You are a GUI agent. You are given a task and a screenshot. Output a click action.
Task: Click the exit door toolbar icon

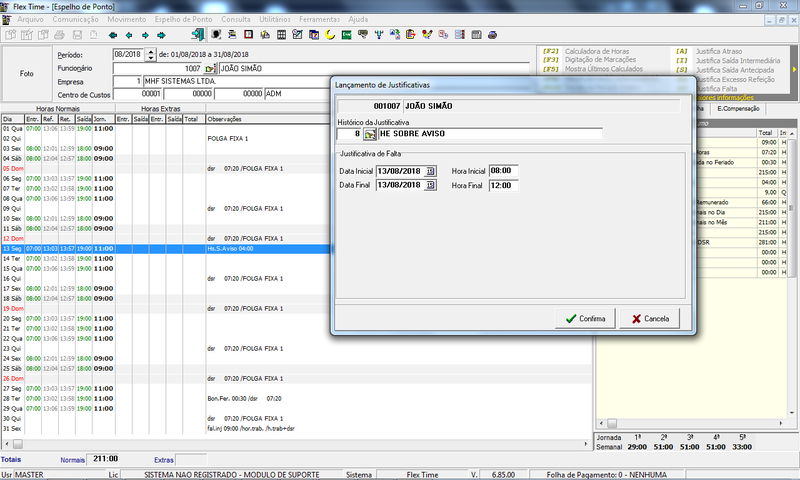pos(198,35)
